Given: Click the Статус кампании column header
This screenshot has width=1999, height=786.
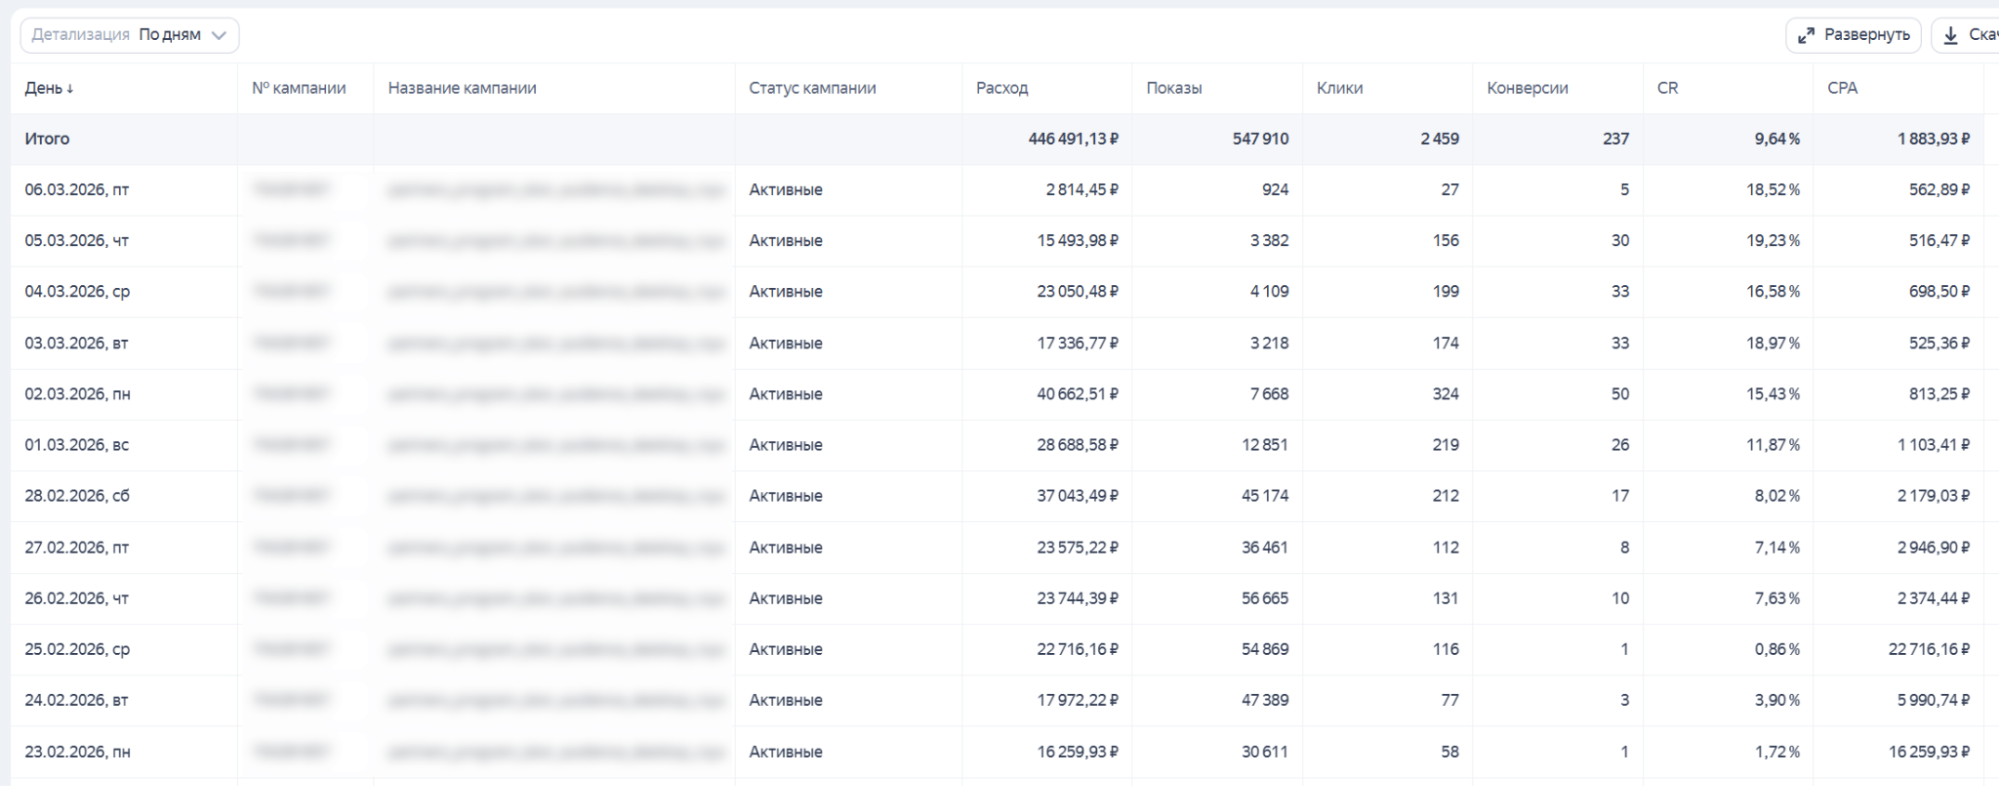Looking at the screenshot, I should tap(812, 88).
